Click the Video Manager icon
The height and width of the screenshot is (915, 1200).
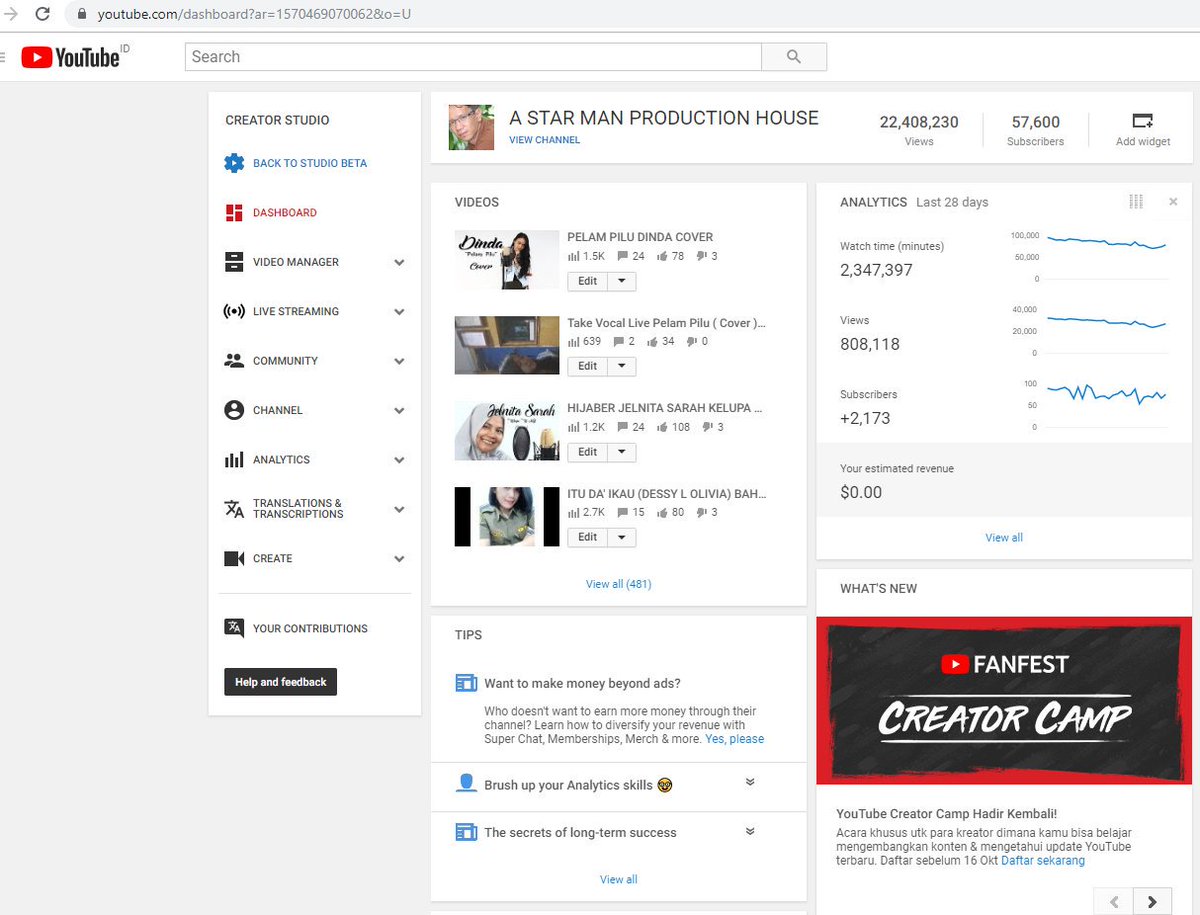pos(234,262)
